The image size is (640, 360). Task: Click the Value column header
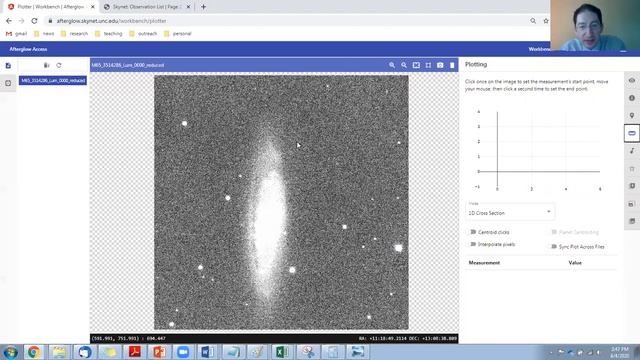(x=575, y=263)
